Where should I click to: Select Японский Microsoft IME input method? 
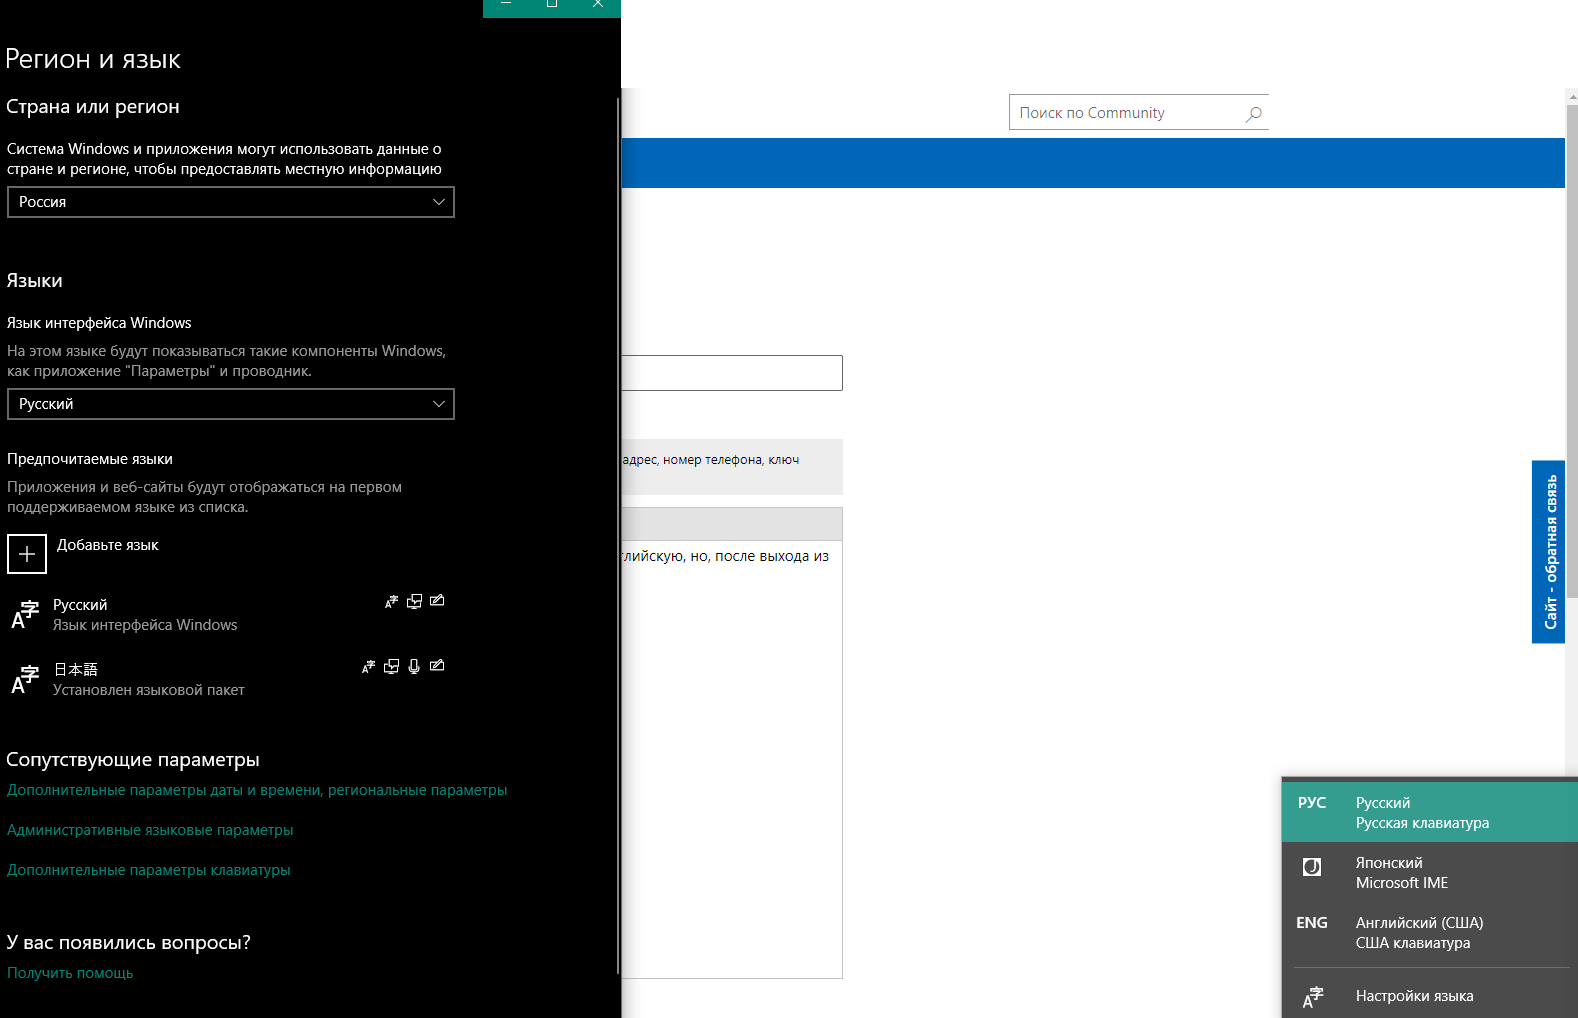click(1430, 872)
